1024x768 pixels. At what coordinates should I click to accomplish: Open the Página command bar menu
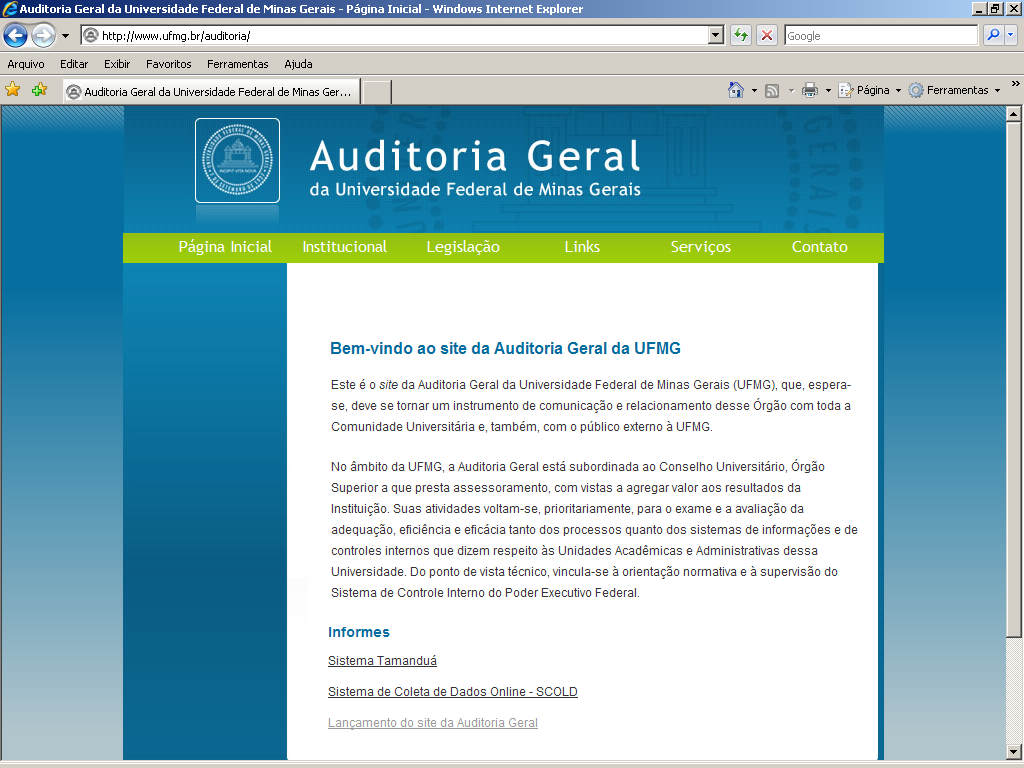click(870, 90)
